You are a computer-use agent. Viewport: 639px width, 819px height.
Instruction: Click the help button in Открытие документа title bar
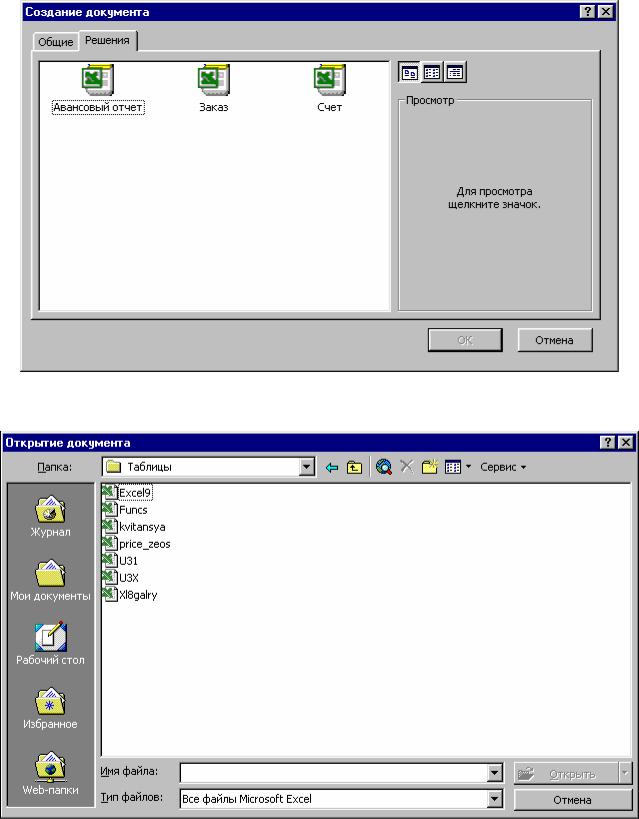coord(608,443)
